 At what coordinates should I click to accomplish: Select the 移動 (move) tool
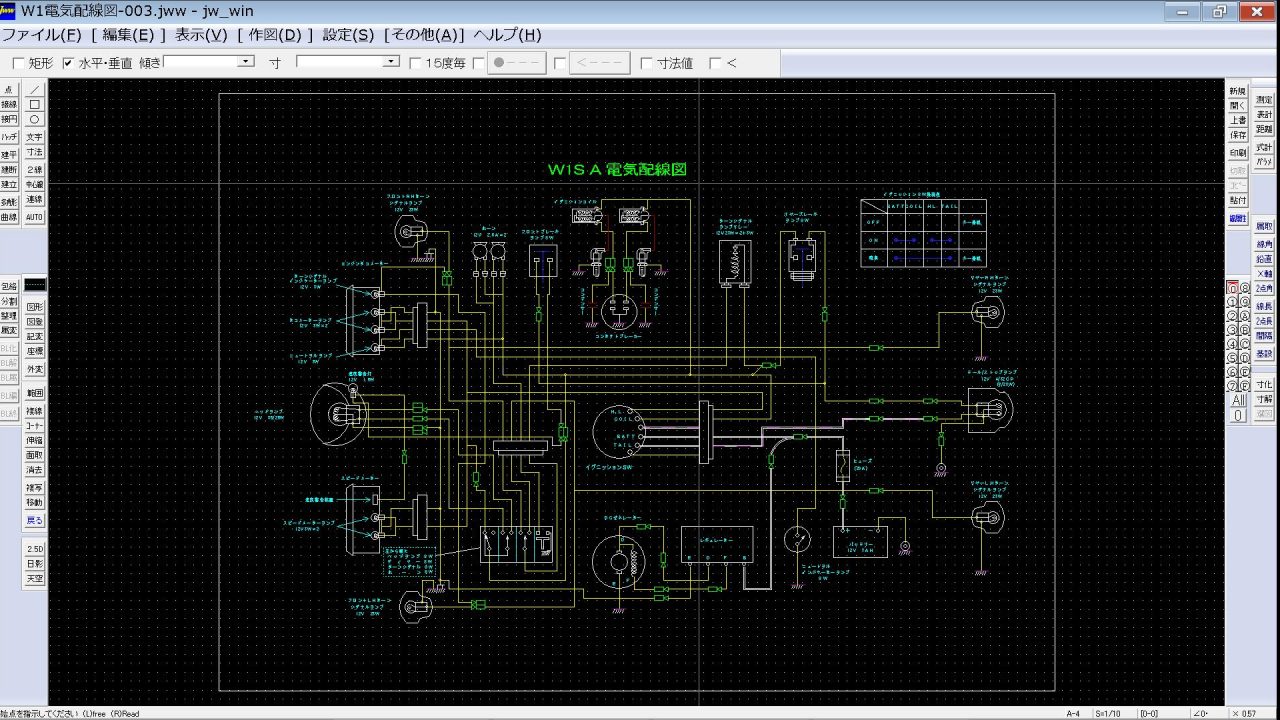coord(35,503)
